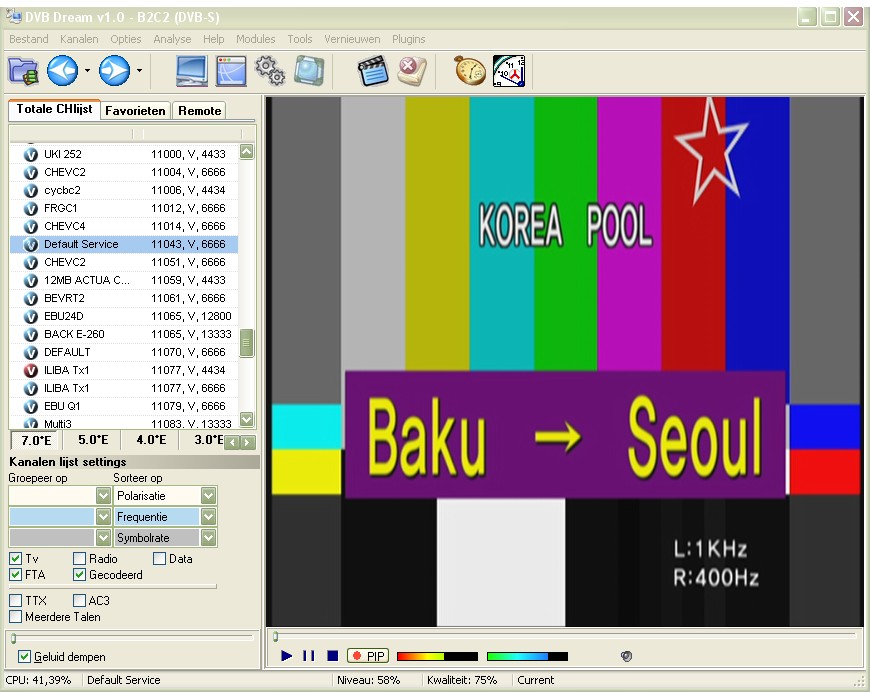
Task: Click the blue previous channel arrow icon
Action: [63, 71]
